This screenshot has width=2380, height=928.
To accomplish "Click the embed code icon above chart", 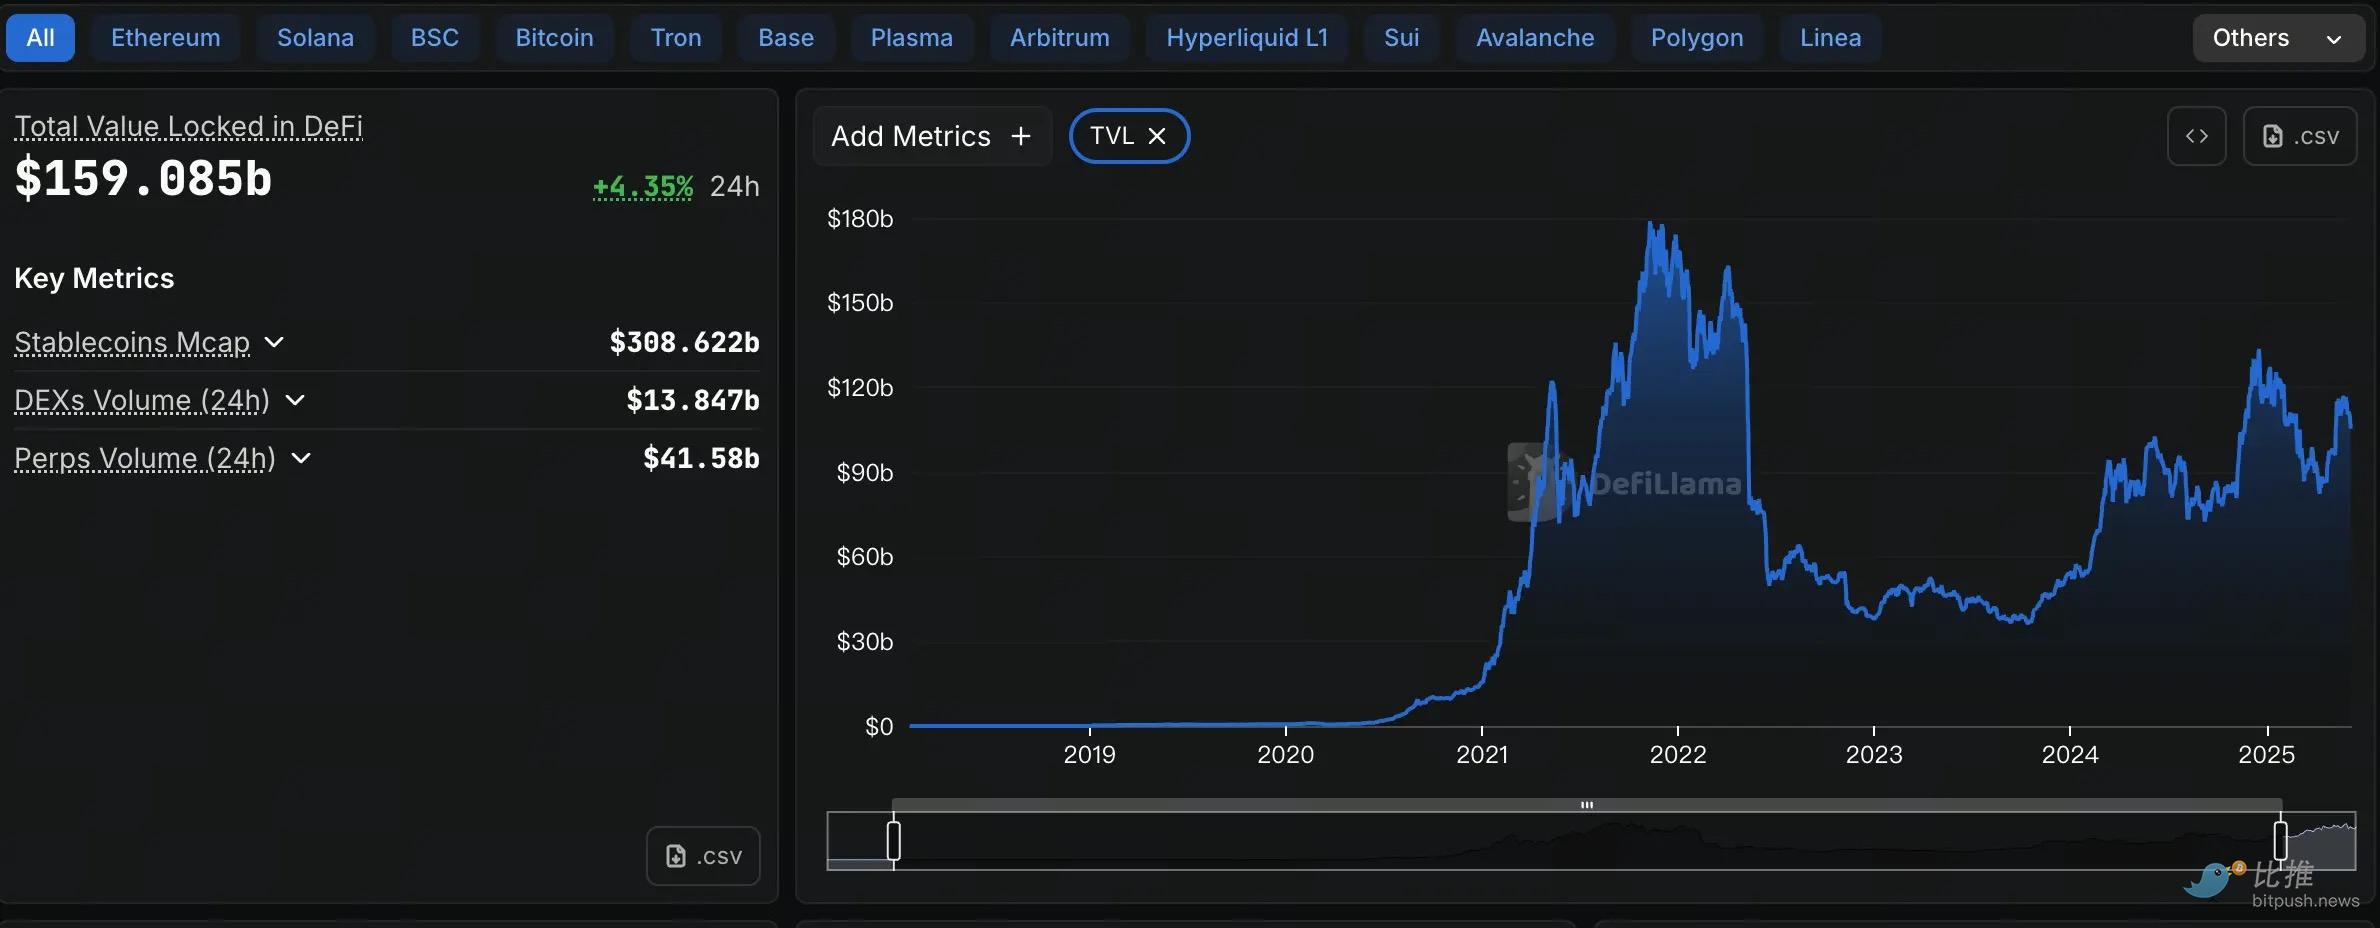I will [x=2196, y=136].
